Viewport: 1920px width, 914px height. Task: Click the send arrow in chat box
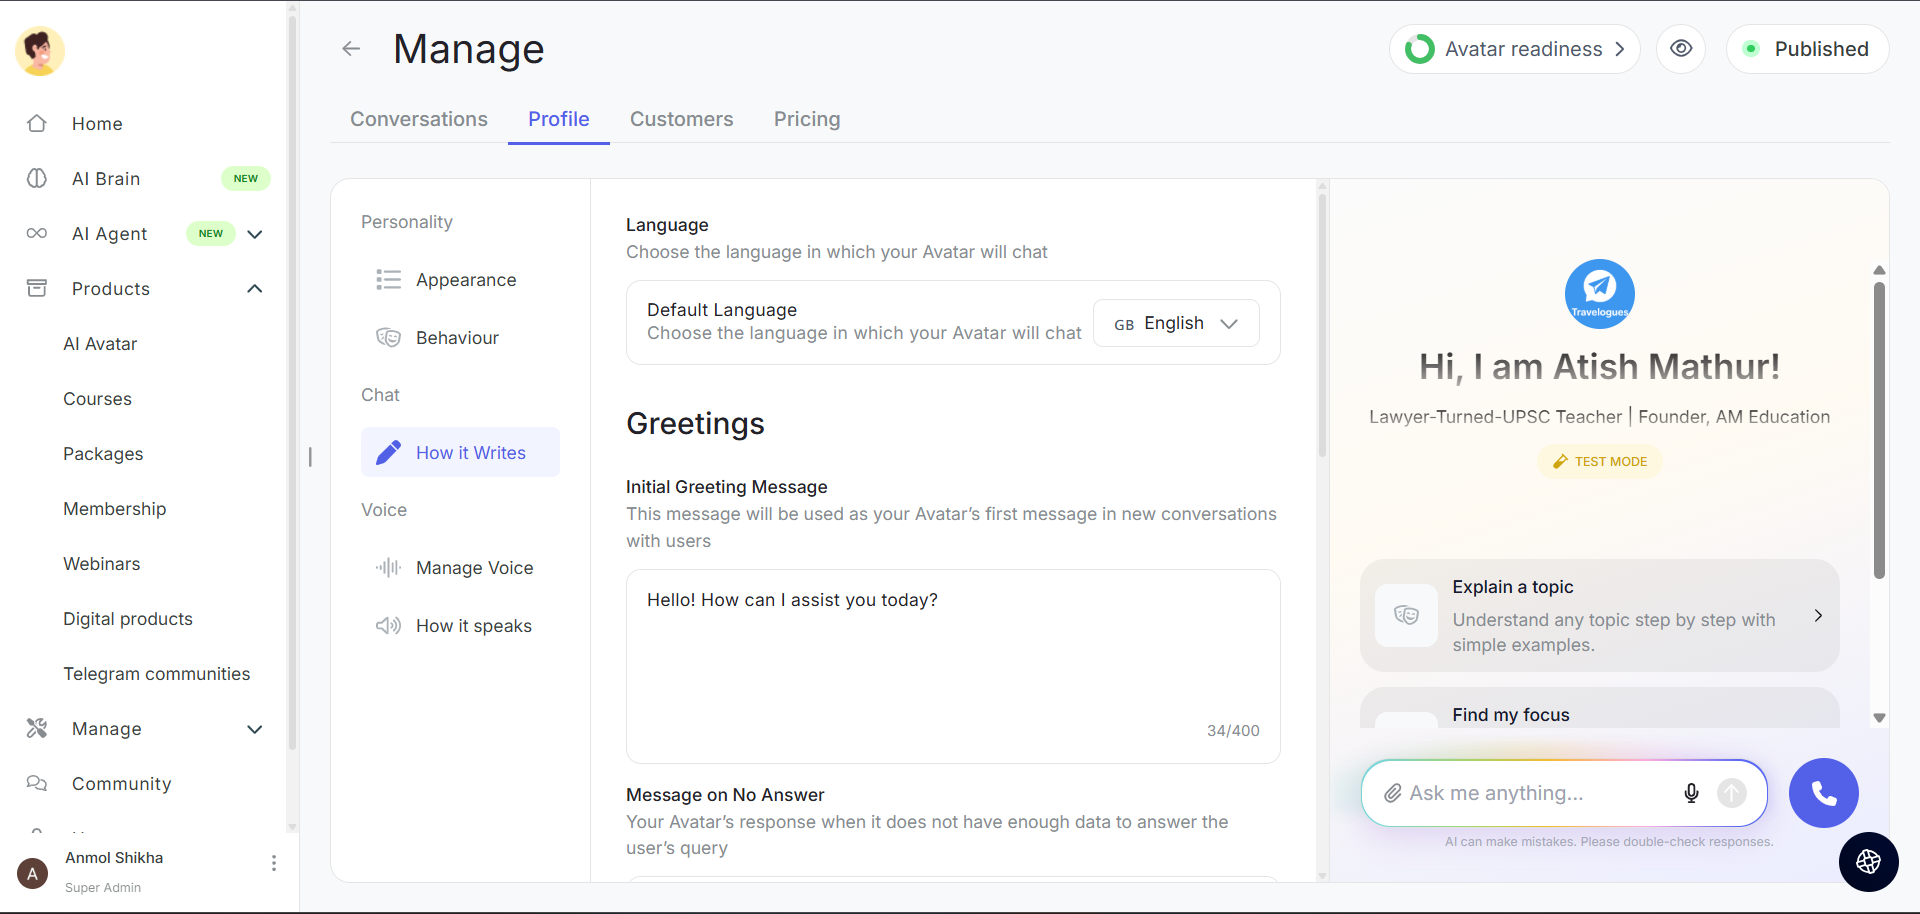click(x=1731, y=793)
